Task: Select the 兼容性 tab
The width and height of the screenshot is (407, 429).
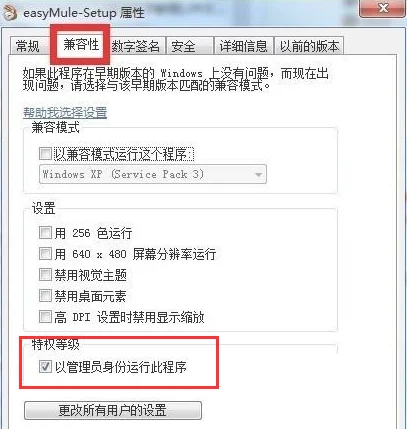Action: pyautogui.click(x=81, y=44)
